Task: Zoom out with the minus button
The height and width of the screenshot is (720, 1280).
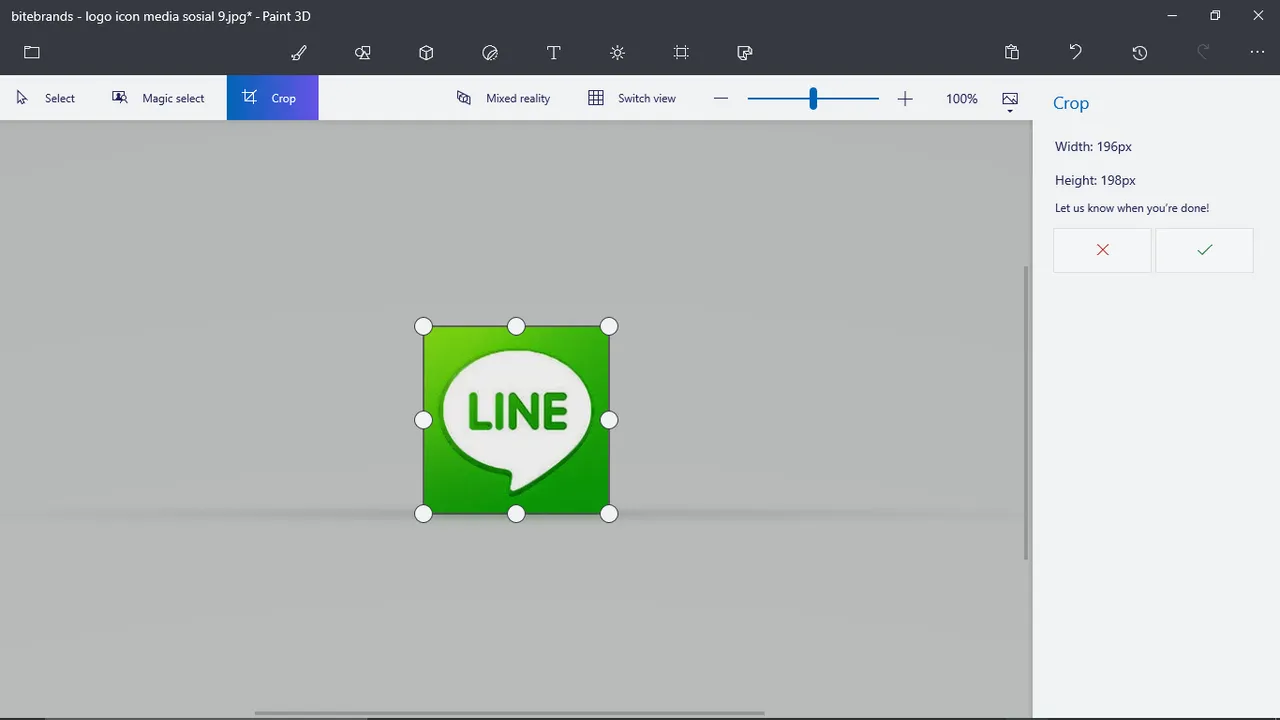Action: coord(721,98)
